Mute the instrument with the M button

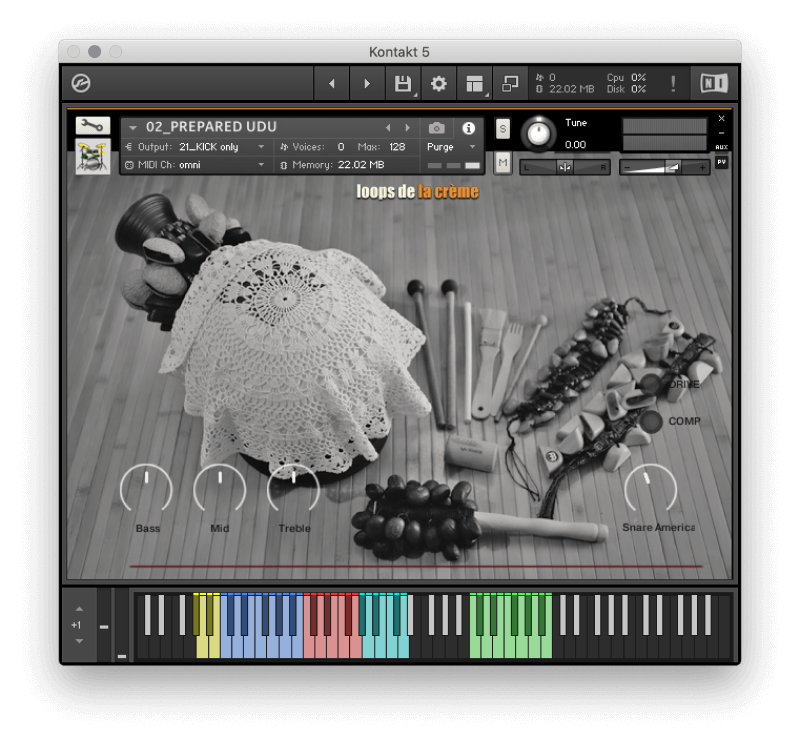503,163
